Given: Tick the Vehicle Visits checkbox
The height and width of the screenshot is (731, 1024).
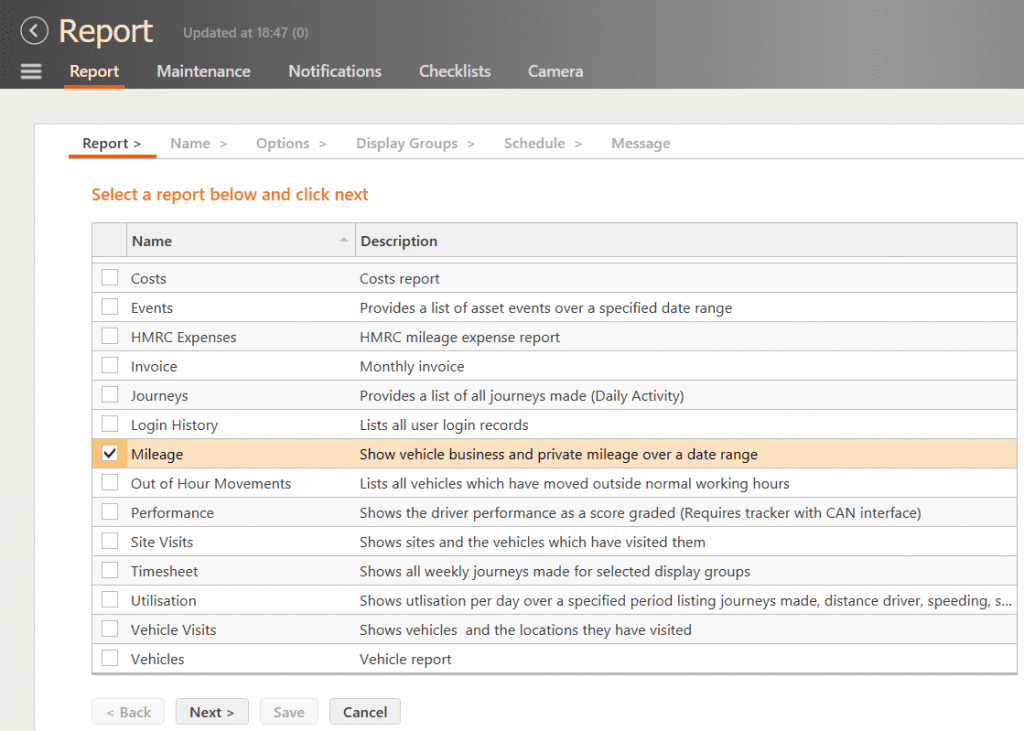Looking at the screenshot, I should (x=110, y=629).
